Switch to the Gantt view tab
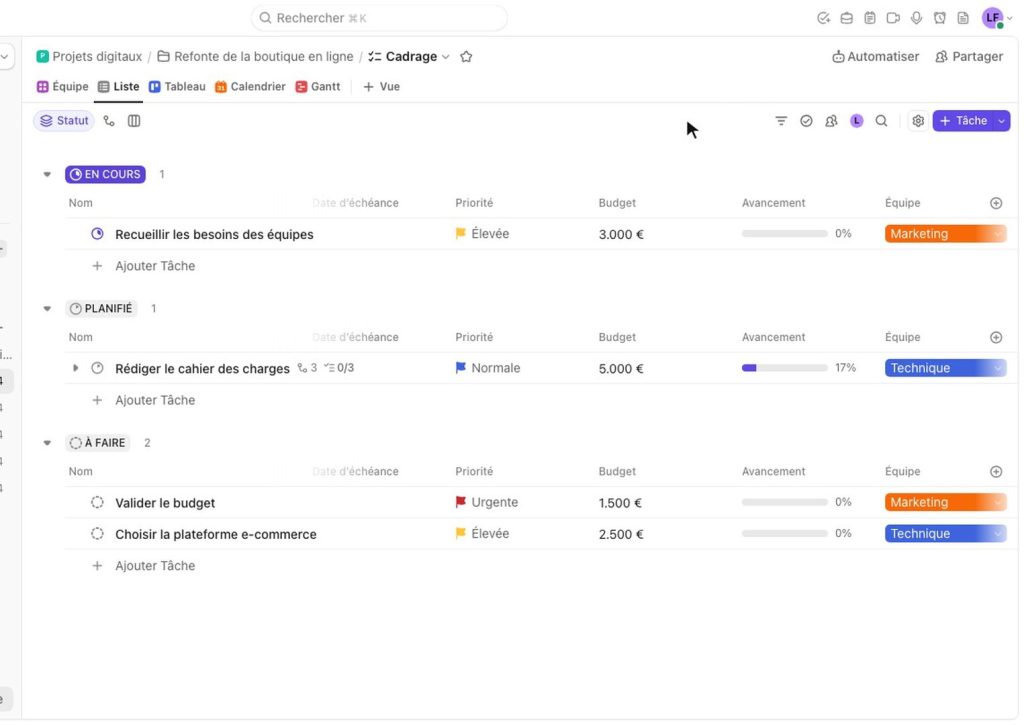The image size is (1024, 725). 318,87
